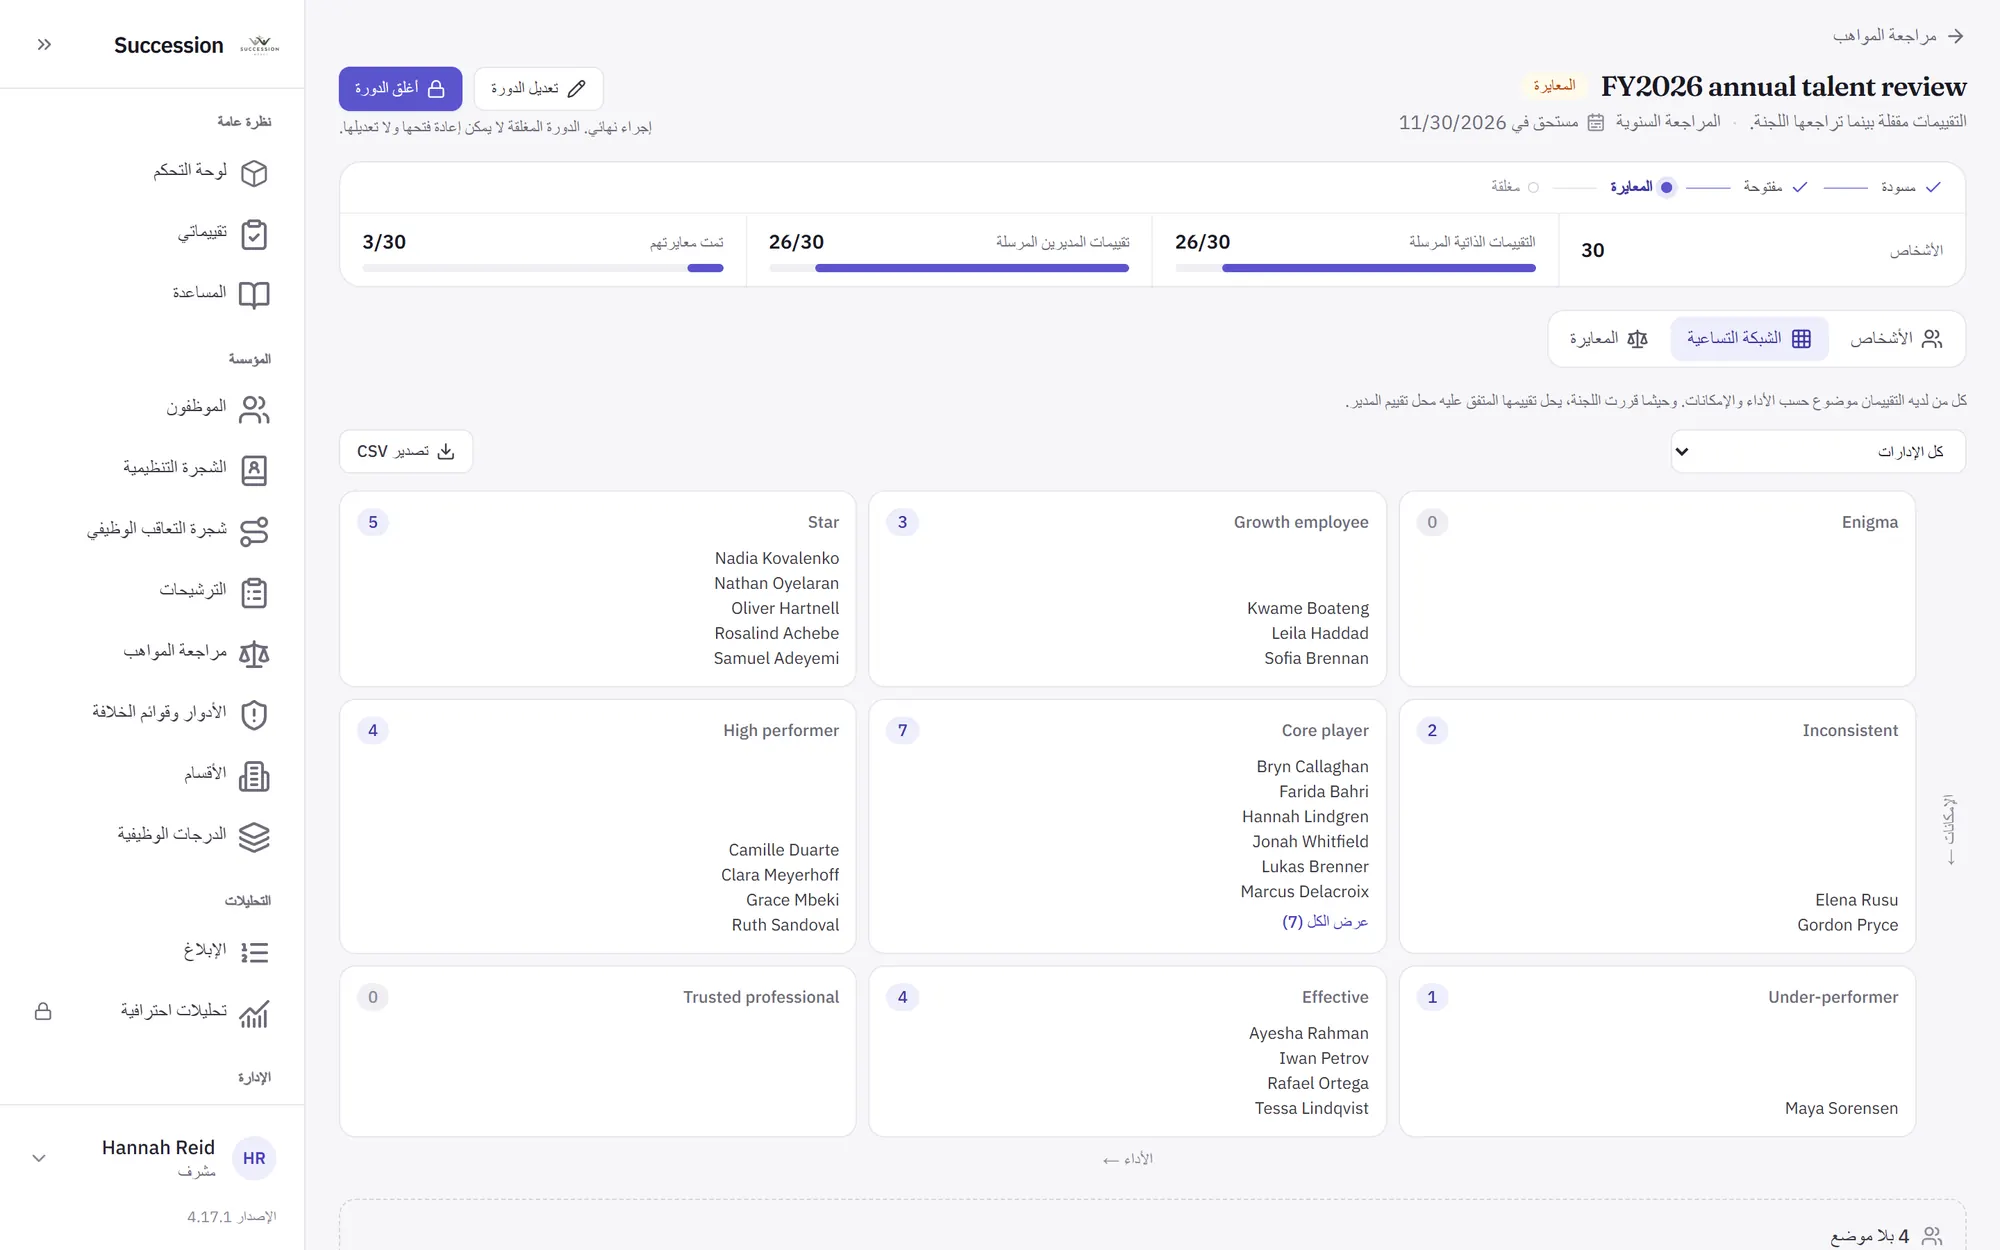Collapse the sidebar with the double chevron icon

tap(44, 44)
